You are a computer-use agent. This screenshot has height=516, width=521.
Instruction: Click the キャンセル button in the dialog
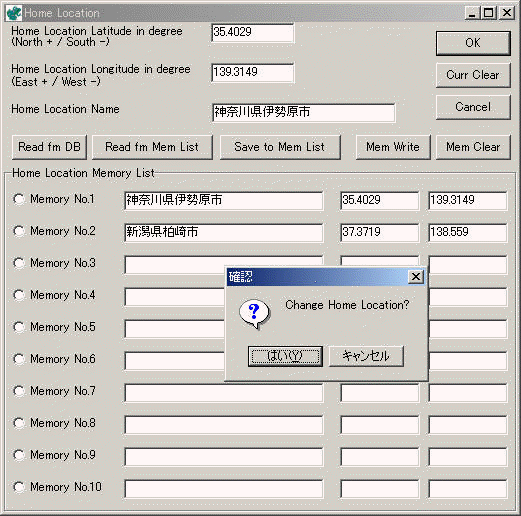(366, 356)
